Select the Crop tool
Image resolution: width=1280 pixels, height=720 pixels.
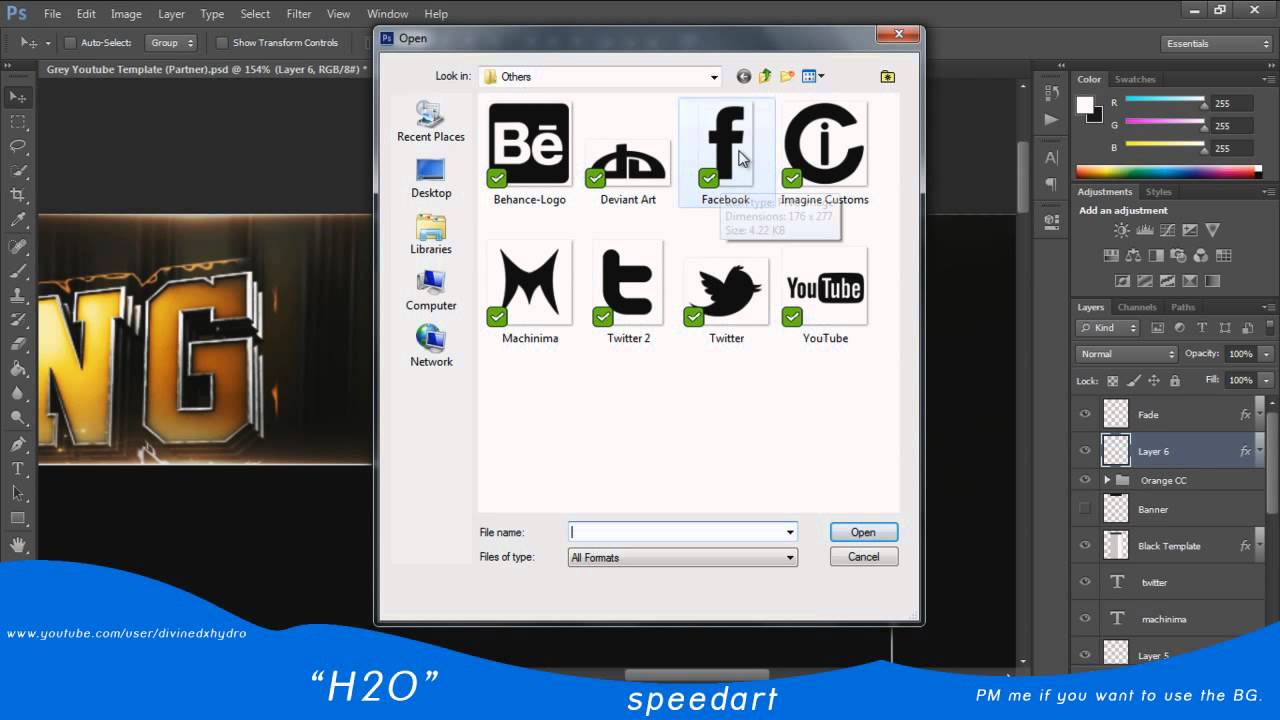pos(18,195)
